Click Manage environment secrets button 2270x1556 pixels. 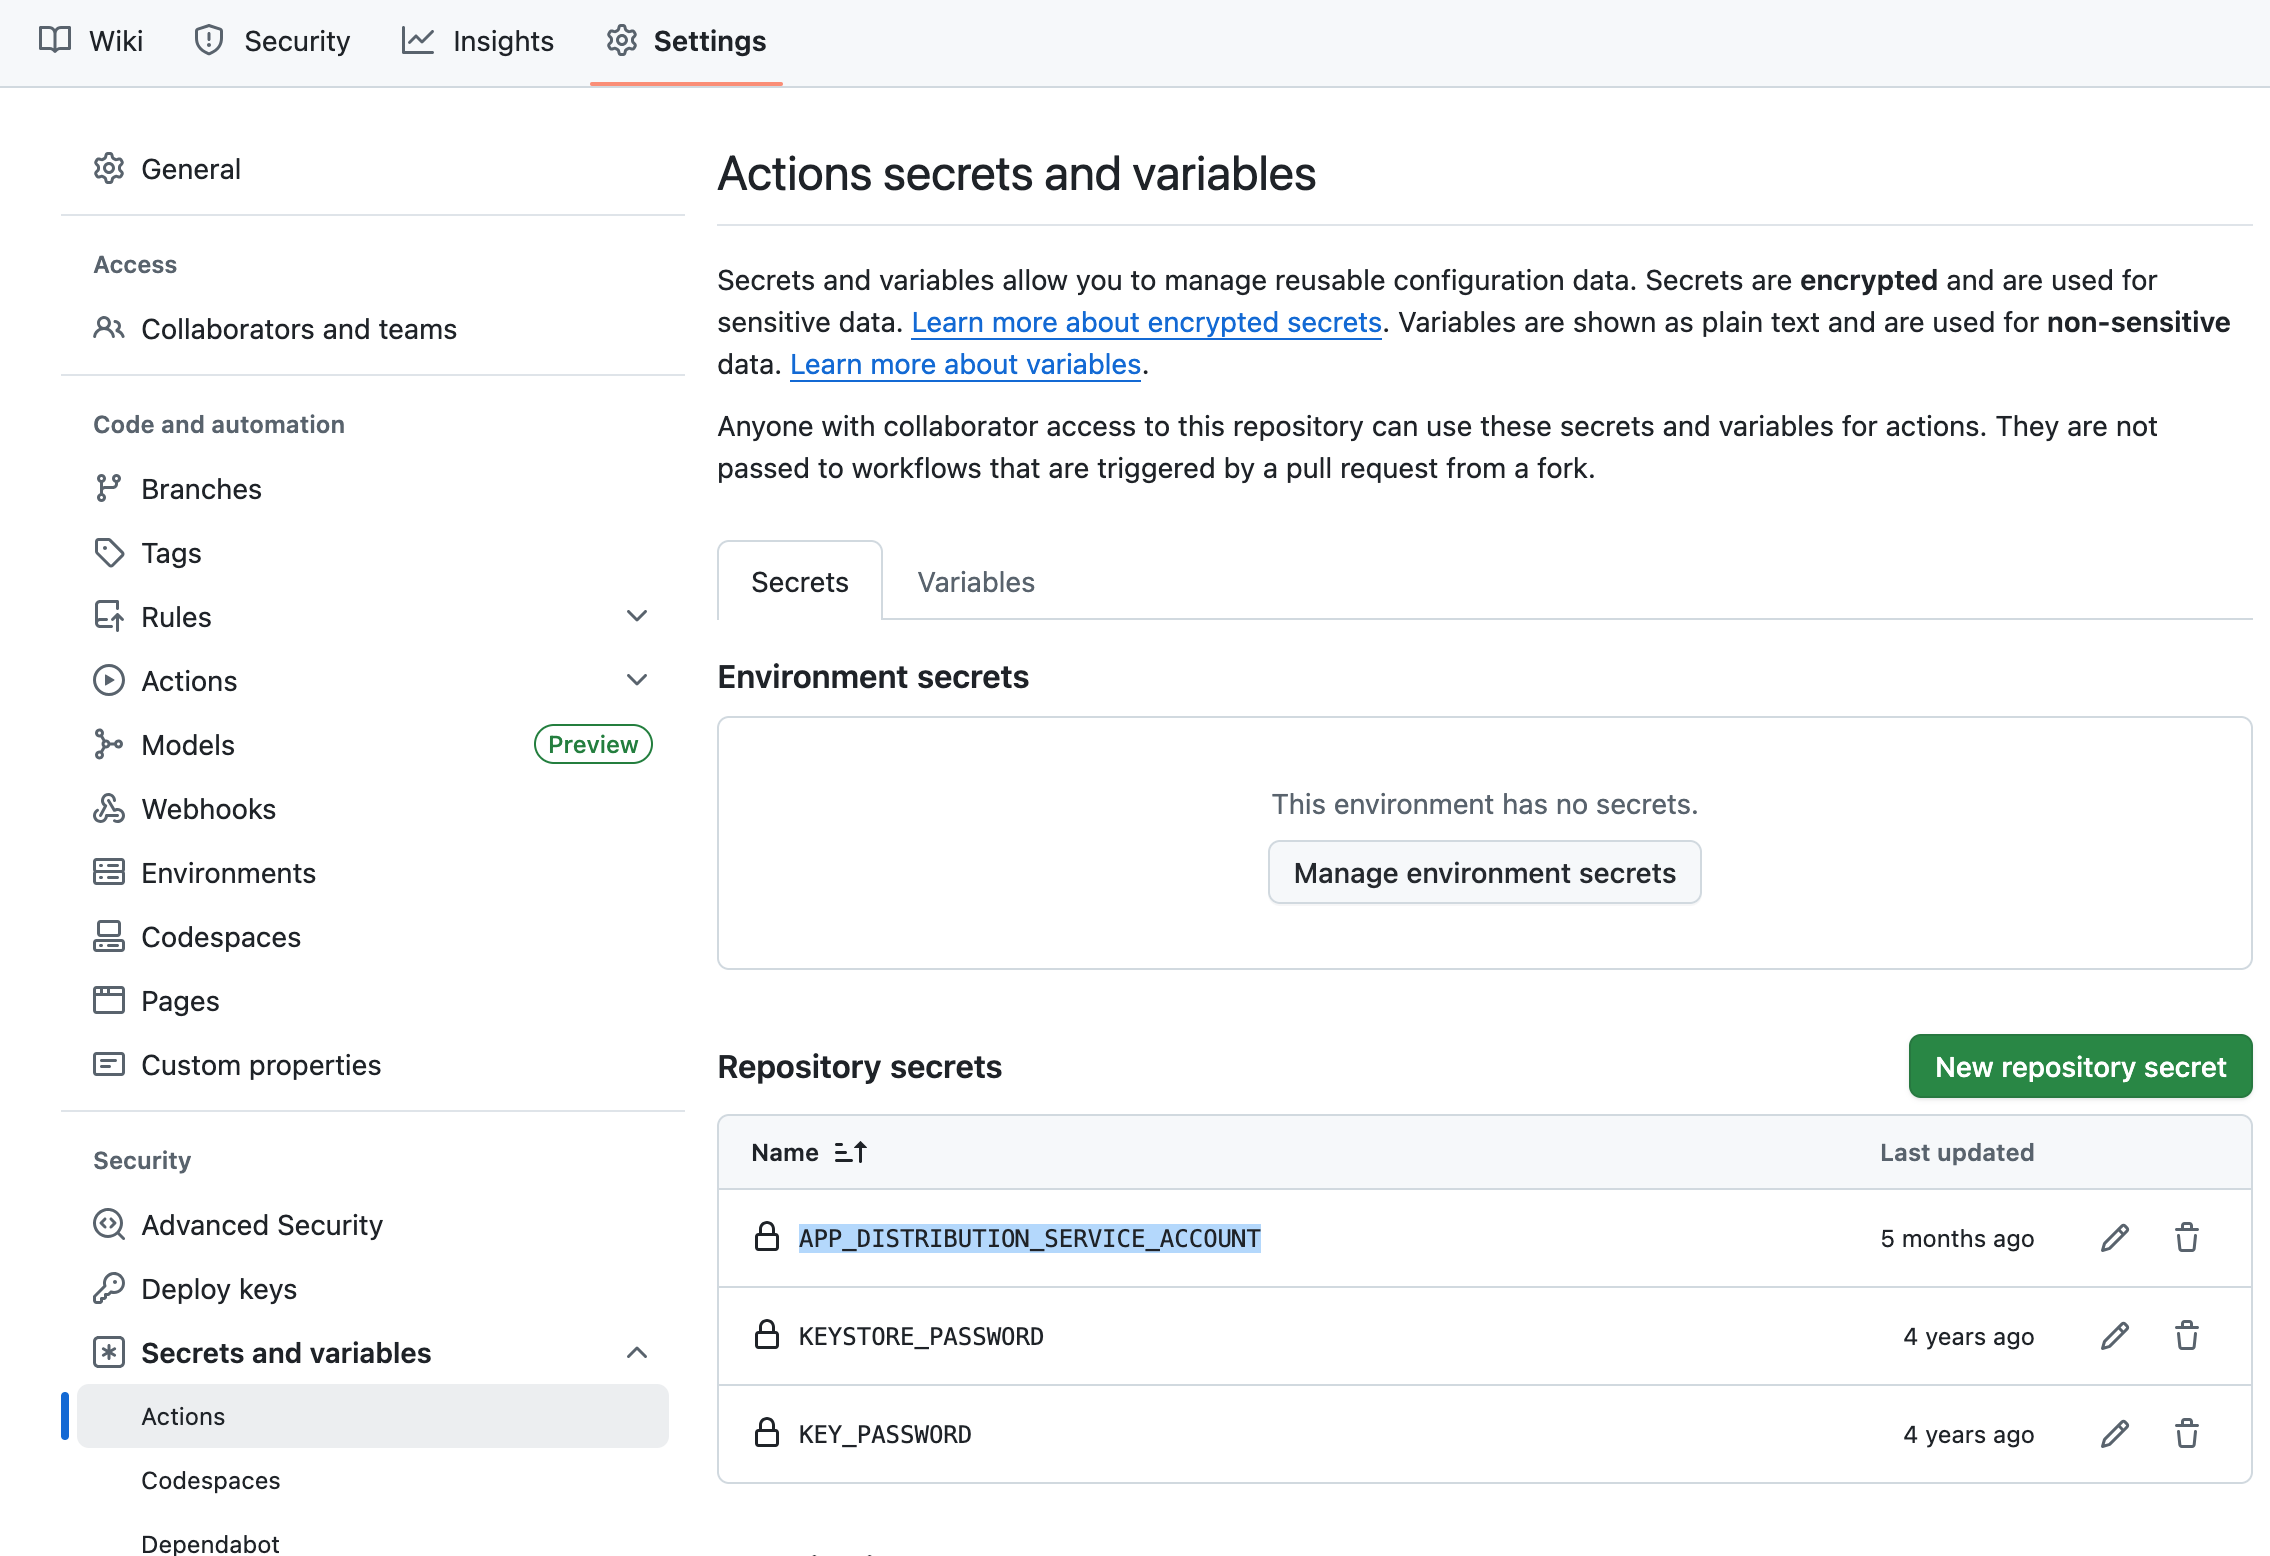pos(1484,873)
